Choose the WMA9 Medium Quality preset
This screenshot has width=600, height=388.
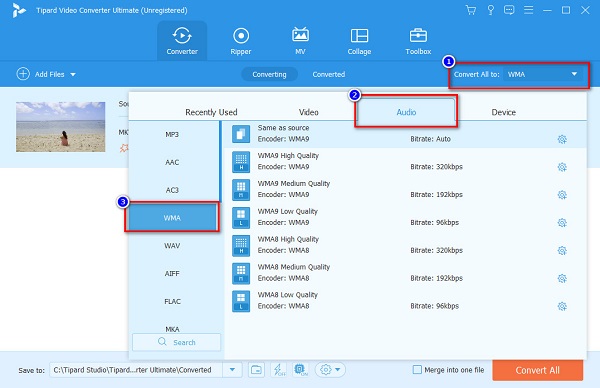(405, 189)
